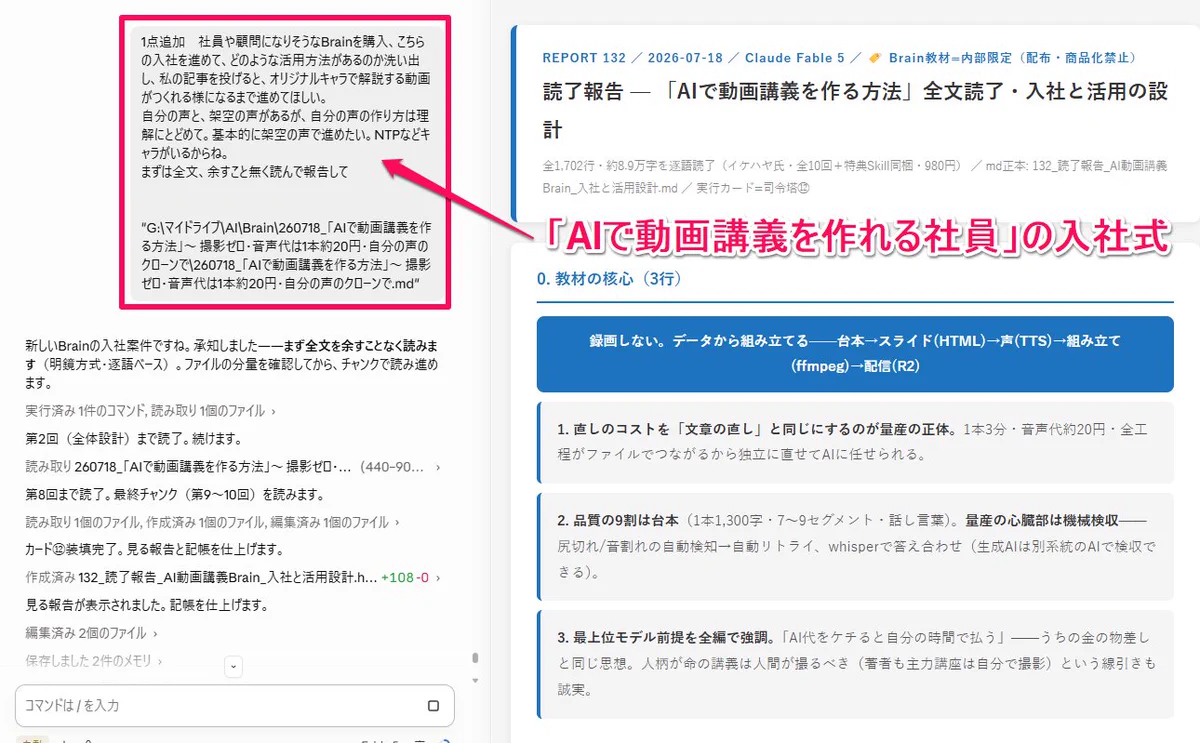1200x743 pixels.
Task: Click the blue banner '録画しない。データから組み立てる'
Action: (855, 354)
